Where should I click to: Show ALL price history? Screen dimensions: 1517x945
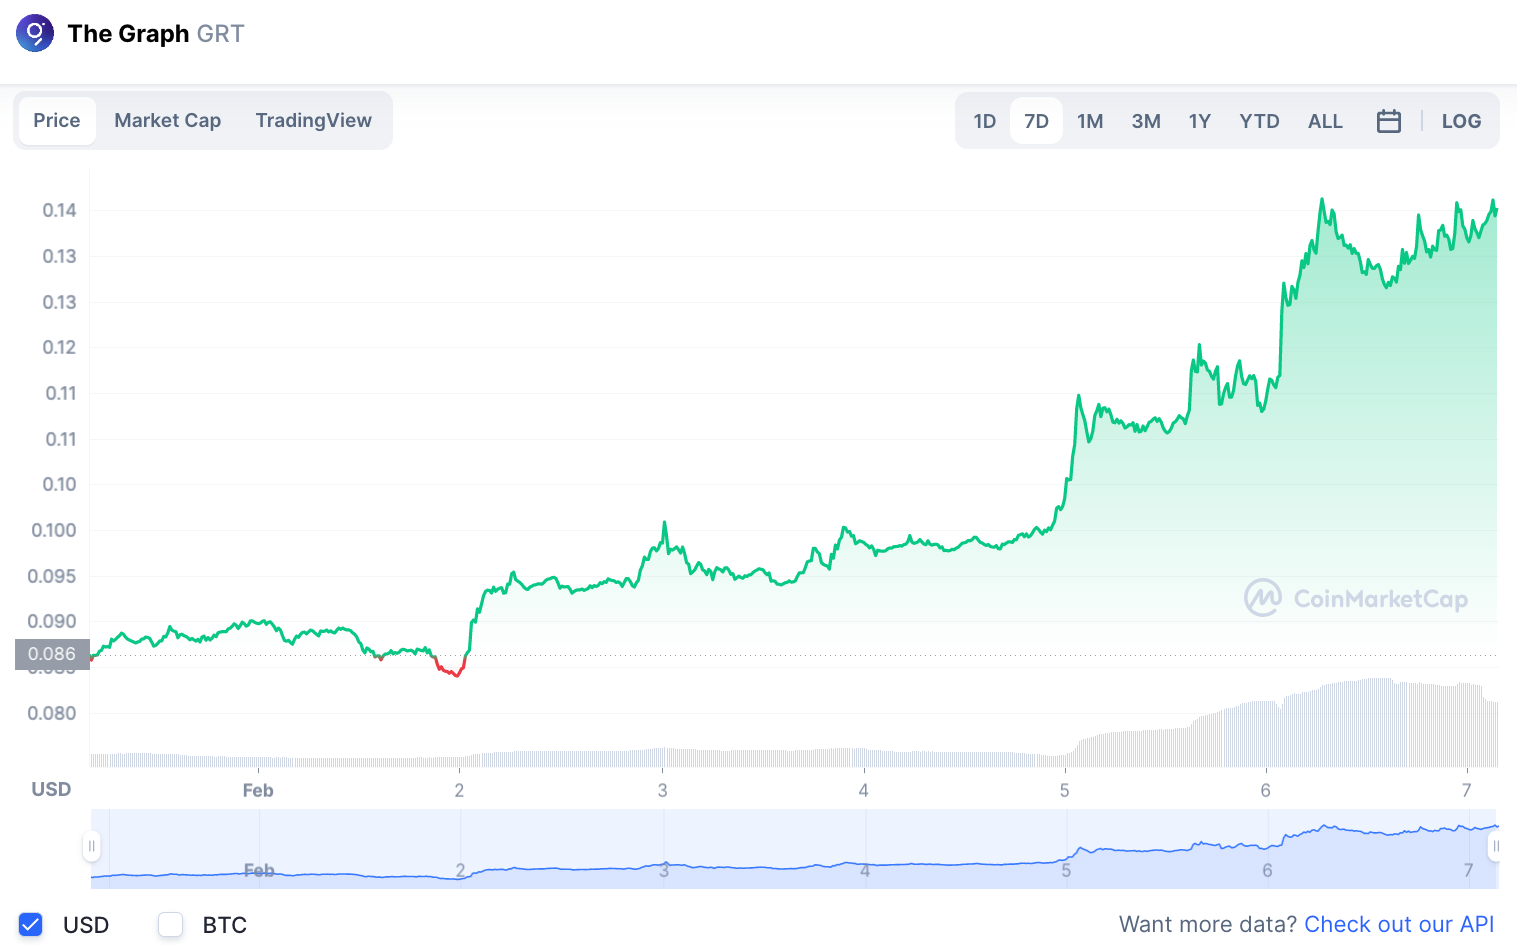tap(1325, 121)
